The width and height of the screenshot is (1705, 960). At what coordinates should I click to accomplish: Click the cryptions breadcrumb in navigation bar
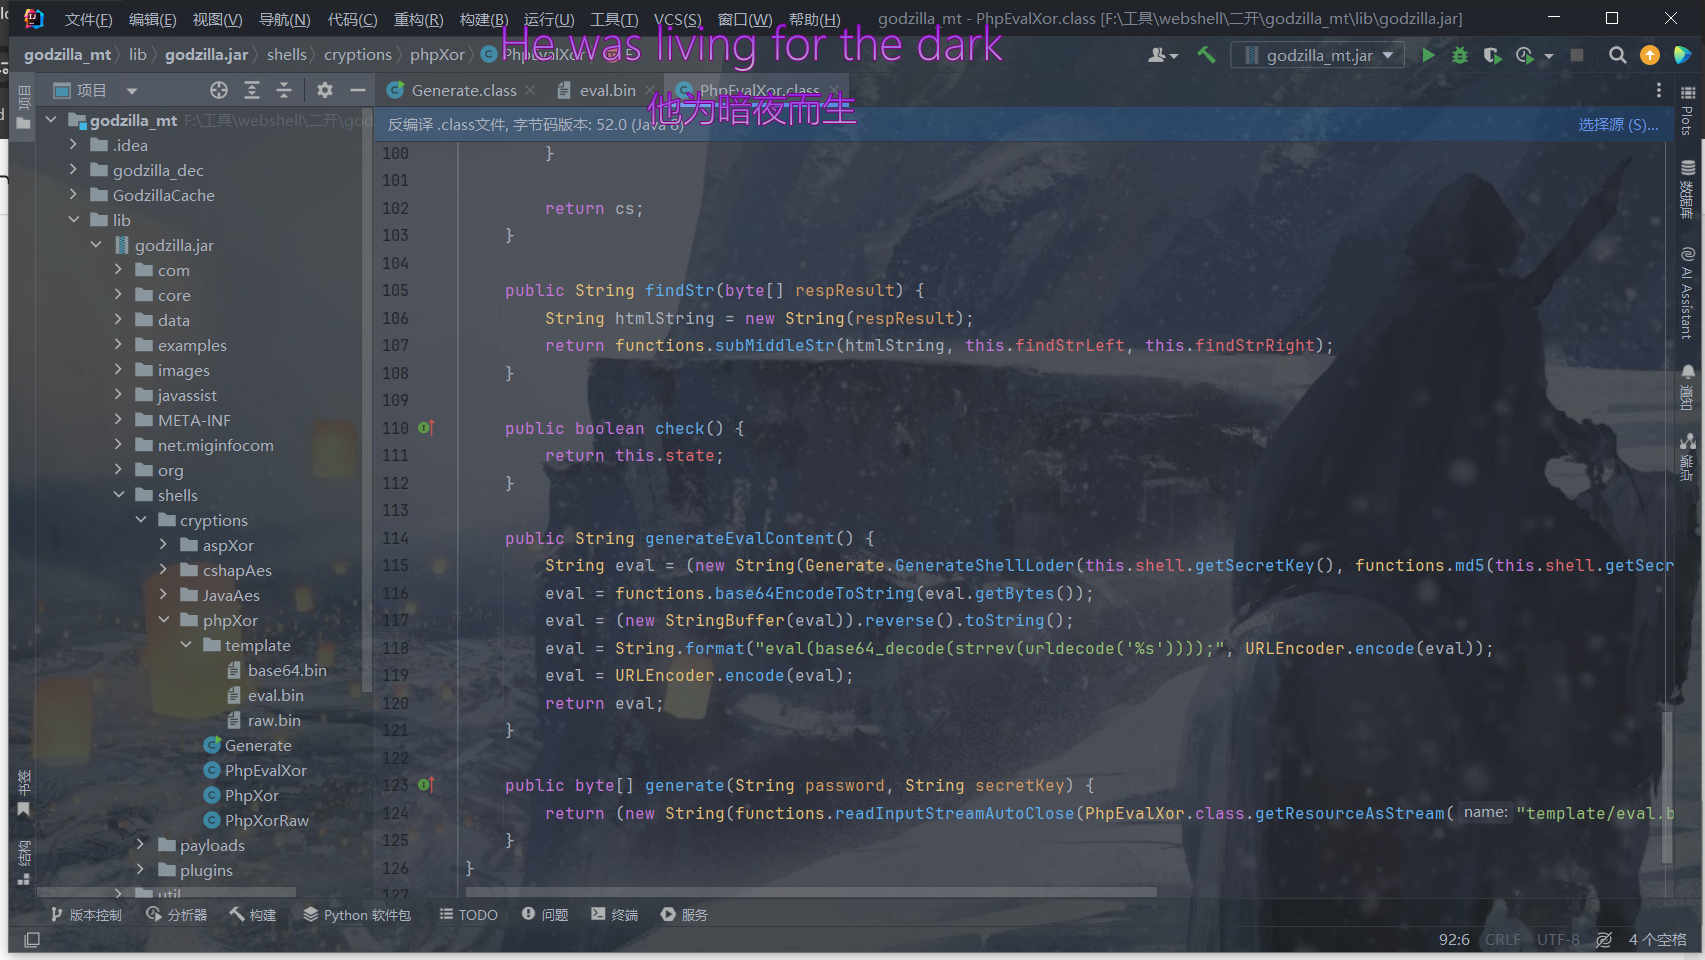tap(357, 55)
